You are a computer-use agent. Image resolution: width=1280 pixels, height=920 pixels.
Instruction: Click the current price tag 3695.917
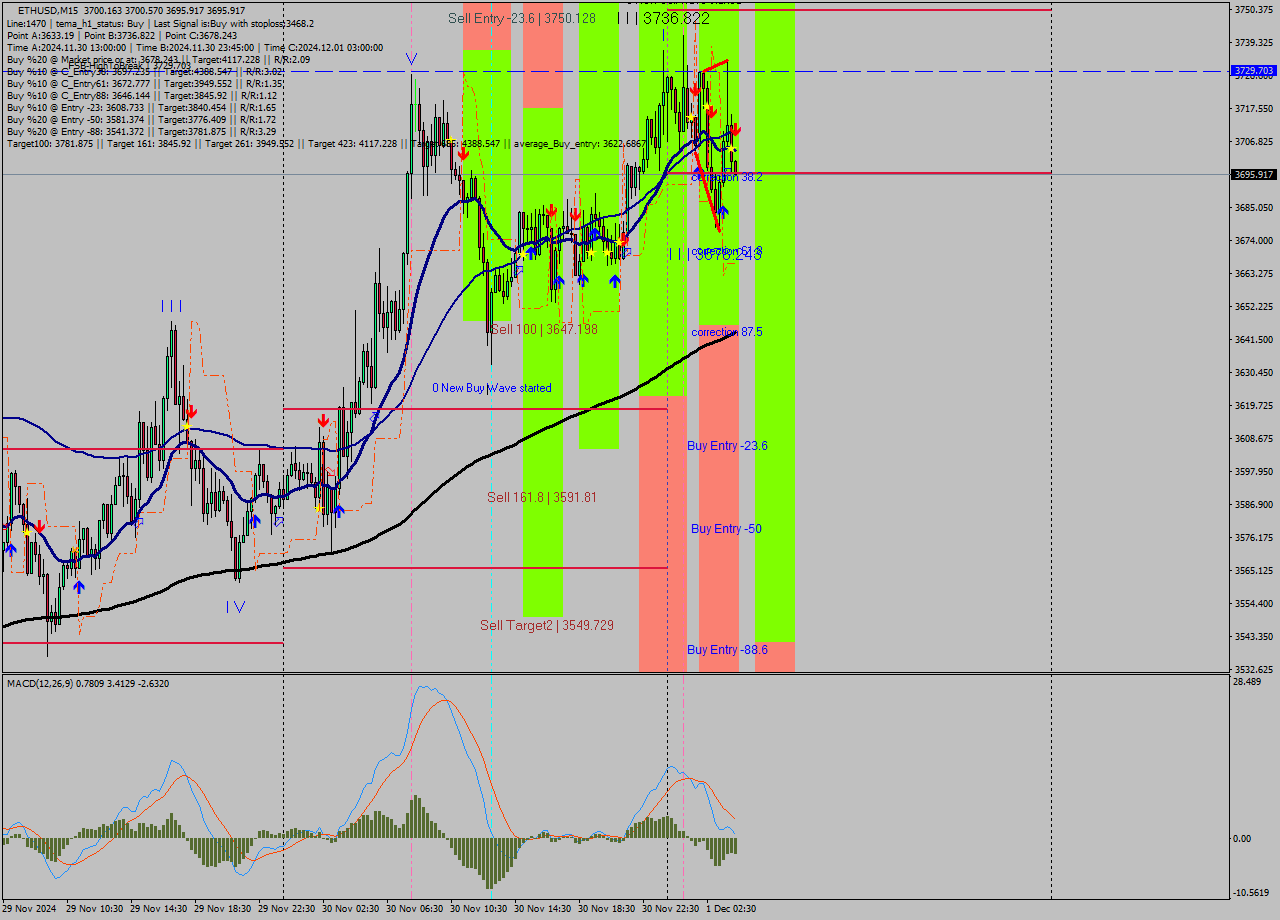pyautogui.click(x=1254, y=174)
